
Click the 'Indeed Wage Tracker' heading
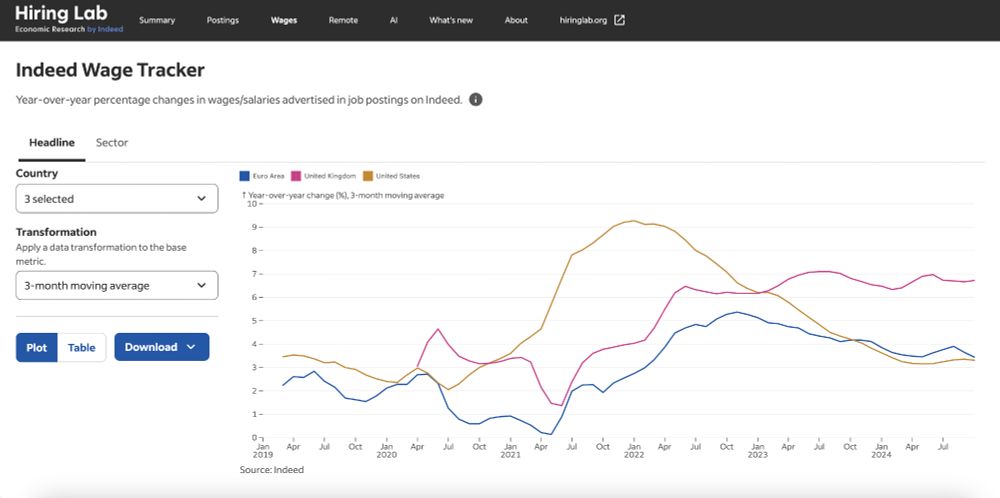click(x=110, y=70)
